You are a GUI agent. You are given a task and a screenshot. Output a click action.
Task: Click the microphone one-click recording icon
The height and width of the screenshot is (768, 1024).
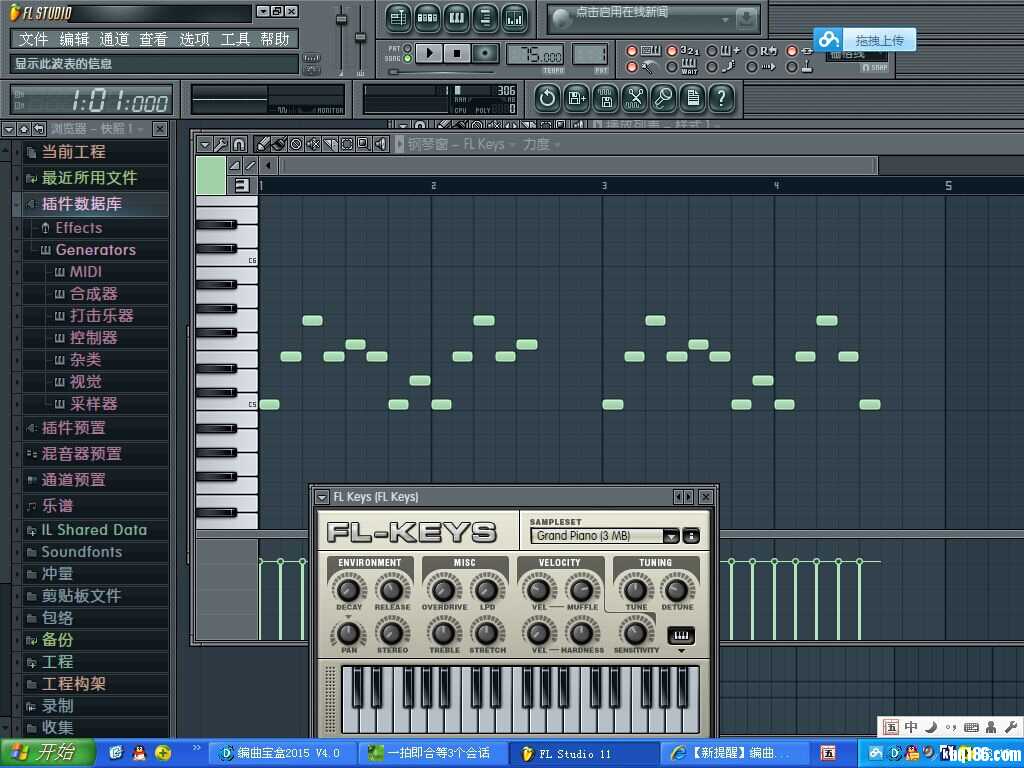(x=664, y=98)
